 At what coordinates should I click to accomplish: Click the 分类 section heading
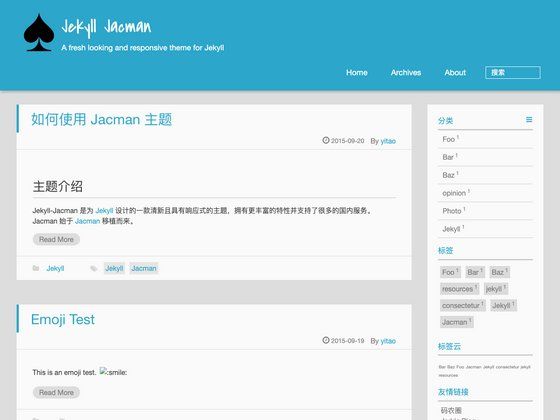(x=445, y=121)
